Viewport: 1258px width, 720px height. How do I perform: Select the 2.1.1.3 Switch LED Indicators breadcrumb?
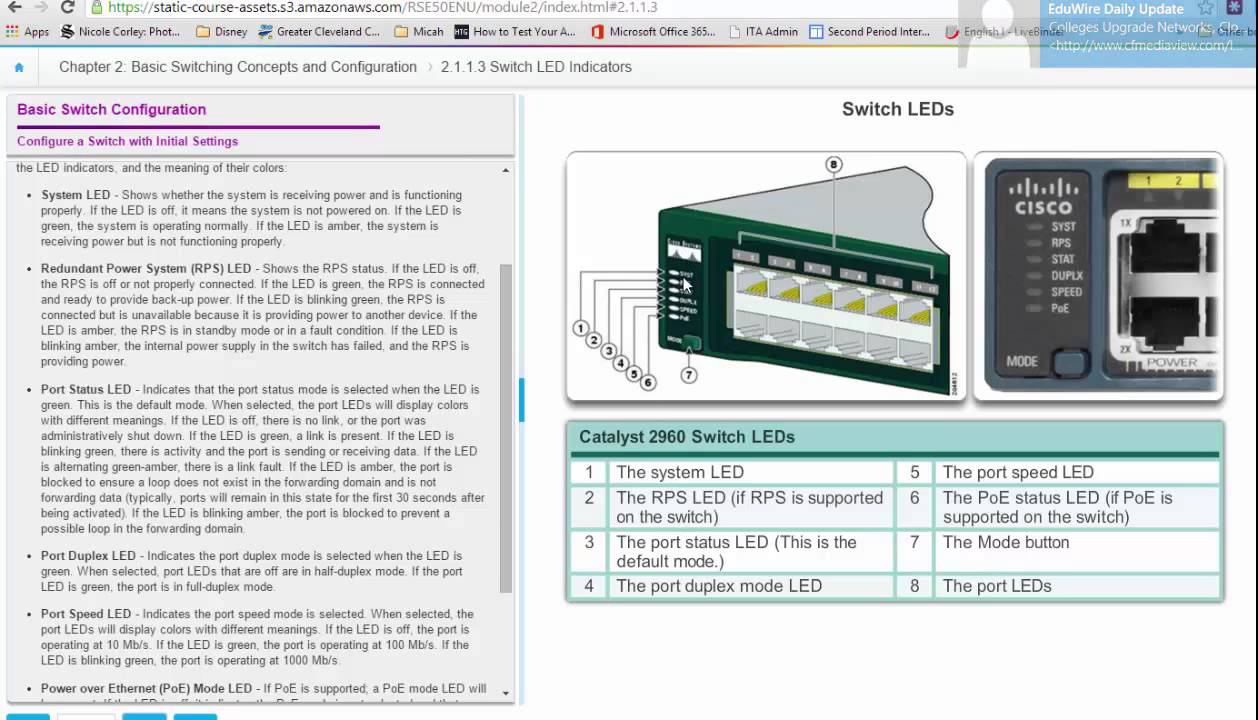click(536, 67)
